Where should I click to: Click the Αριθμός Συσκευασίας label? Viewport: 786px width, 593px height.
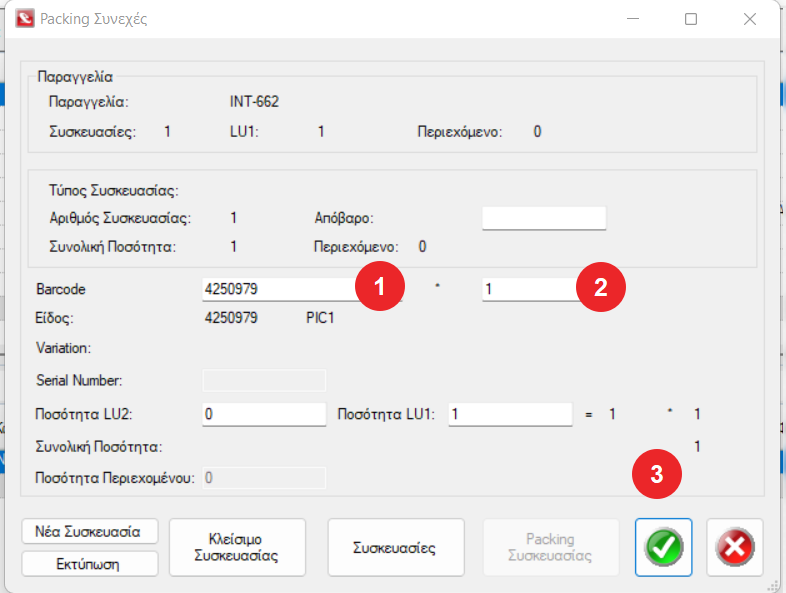120,218
